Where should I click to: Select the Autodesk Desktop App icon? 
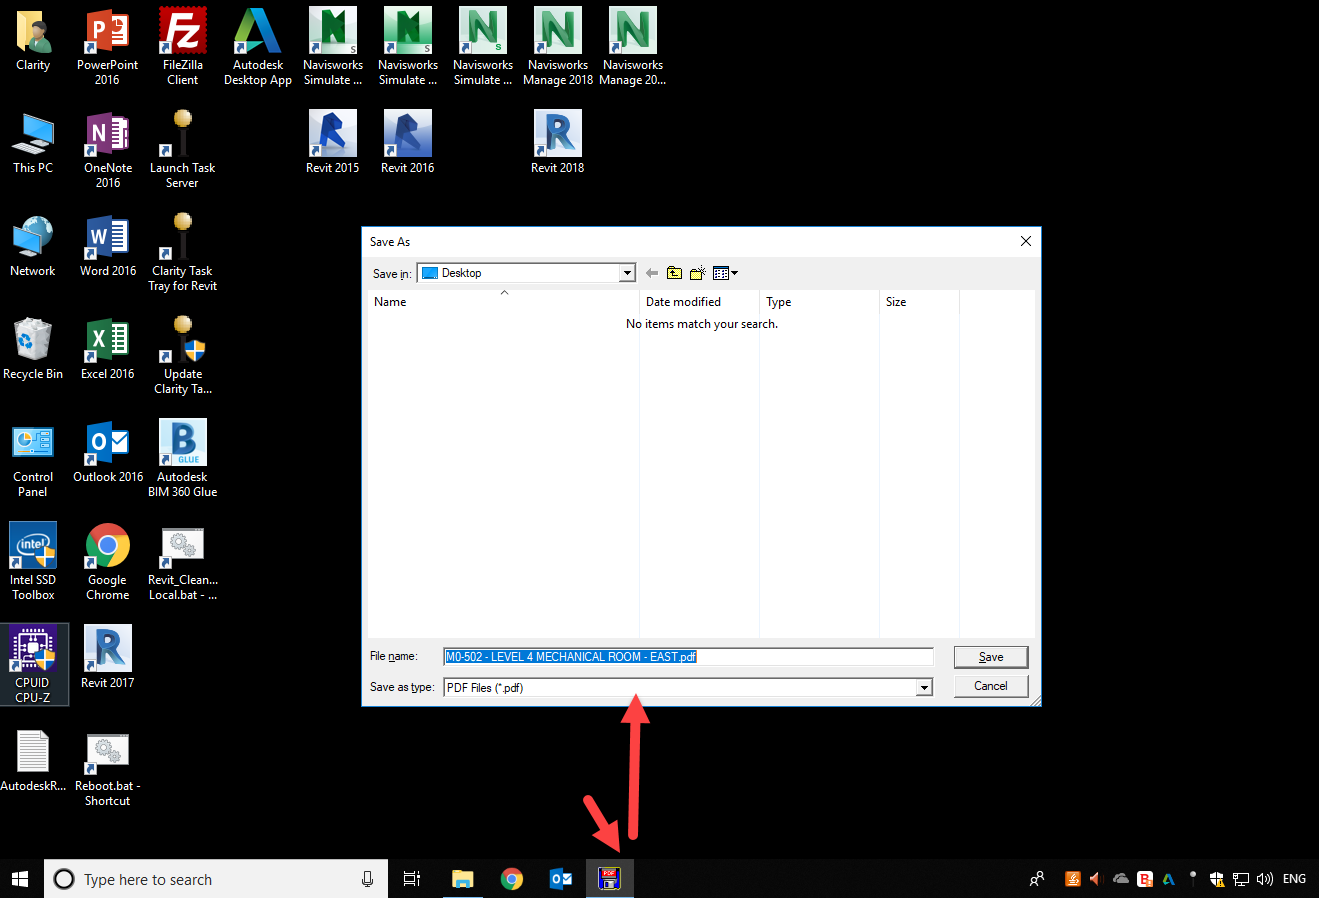258,46
